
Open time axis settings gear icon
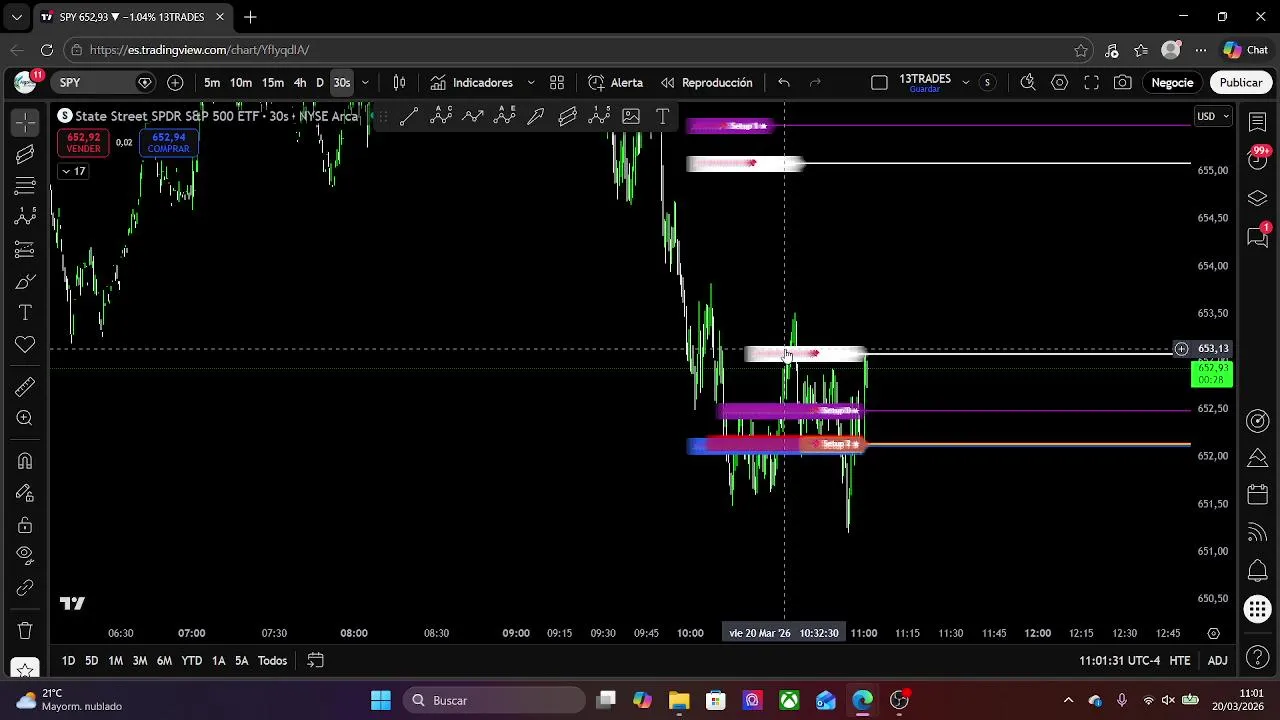(1213, 633)
